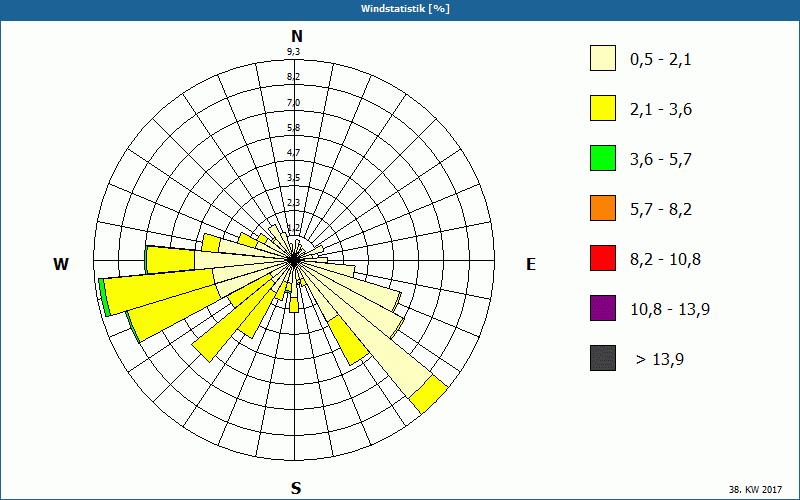Click the '7,0' radial axis value

point(293,103)
